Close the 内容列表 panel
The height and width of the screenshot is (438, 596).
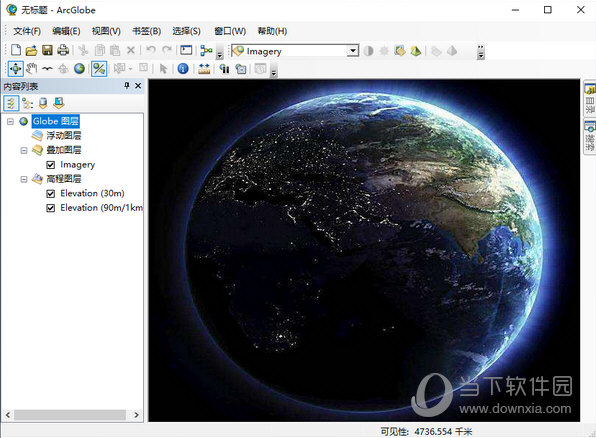[138, 86]
